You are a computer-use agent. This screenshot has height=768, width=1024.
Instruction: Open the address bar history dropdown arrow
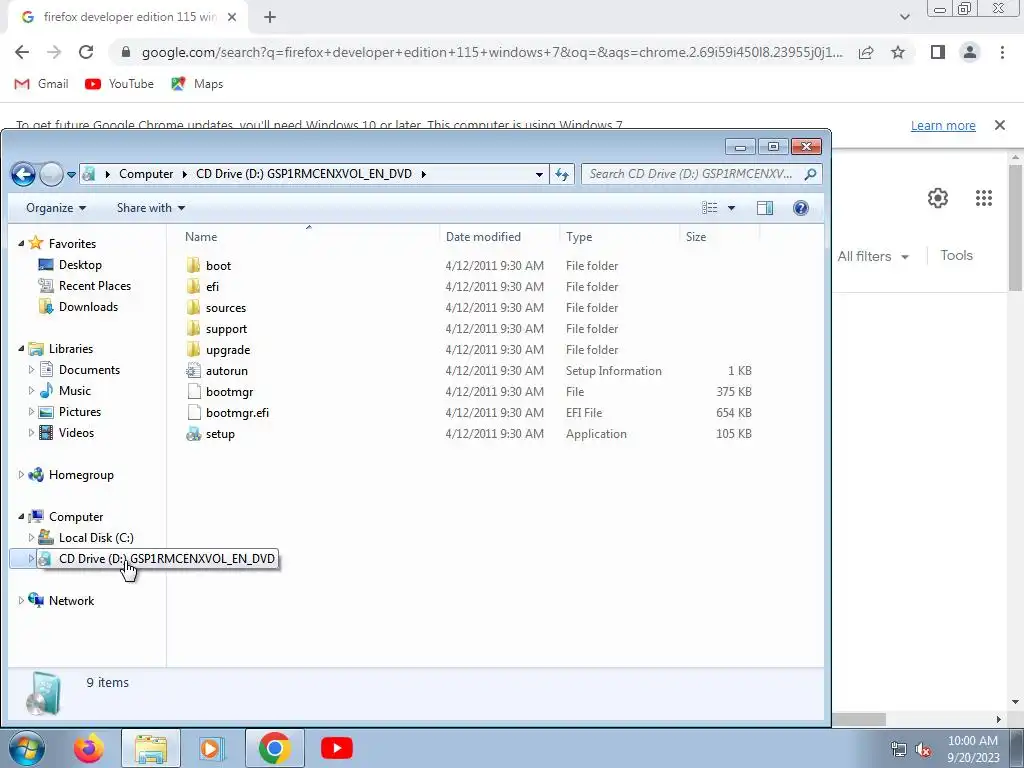(539, 174)
